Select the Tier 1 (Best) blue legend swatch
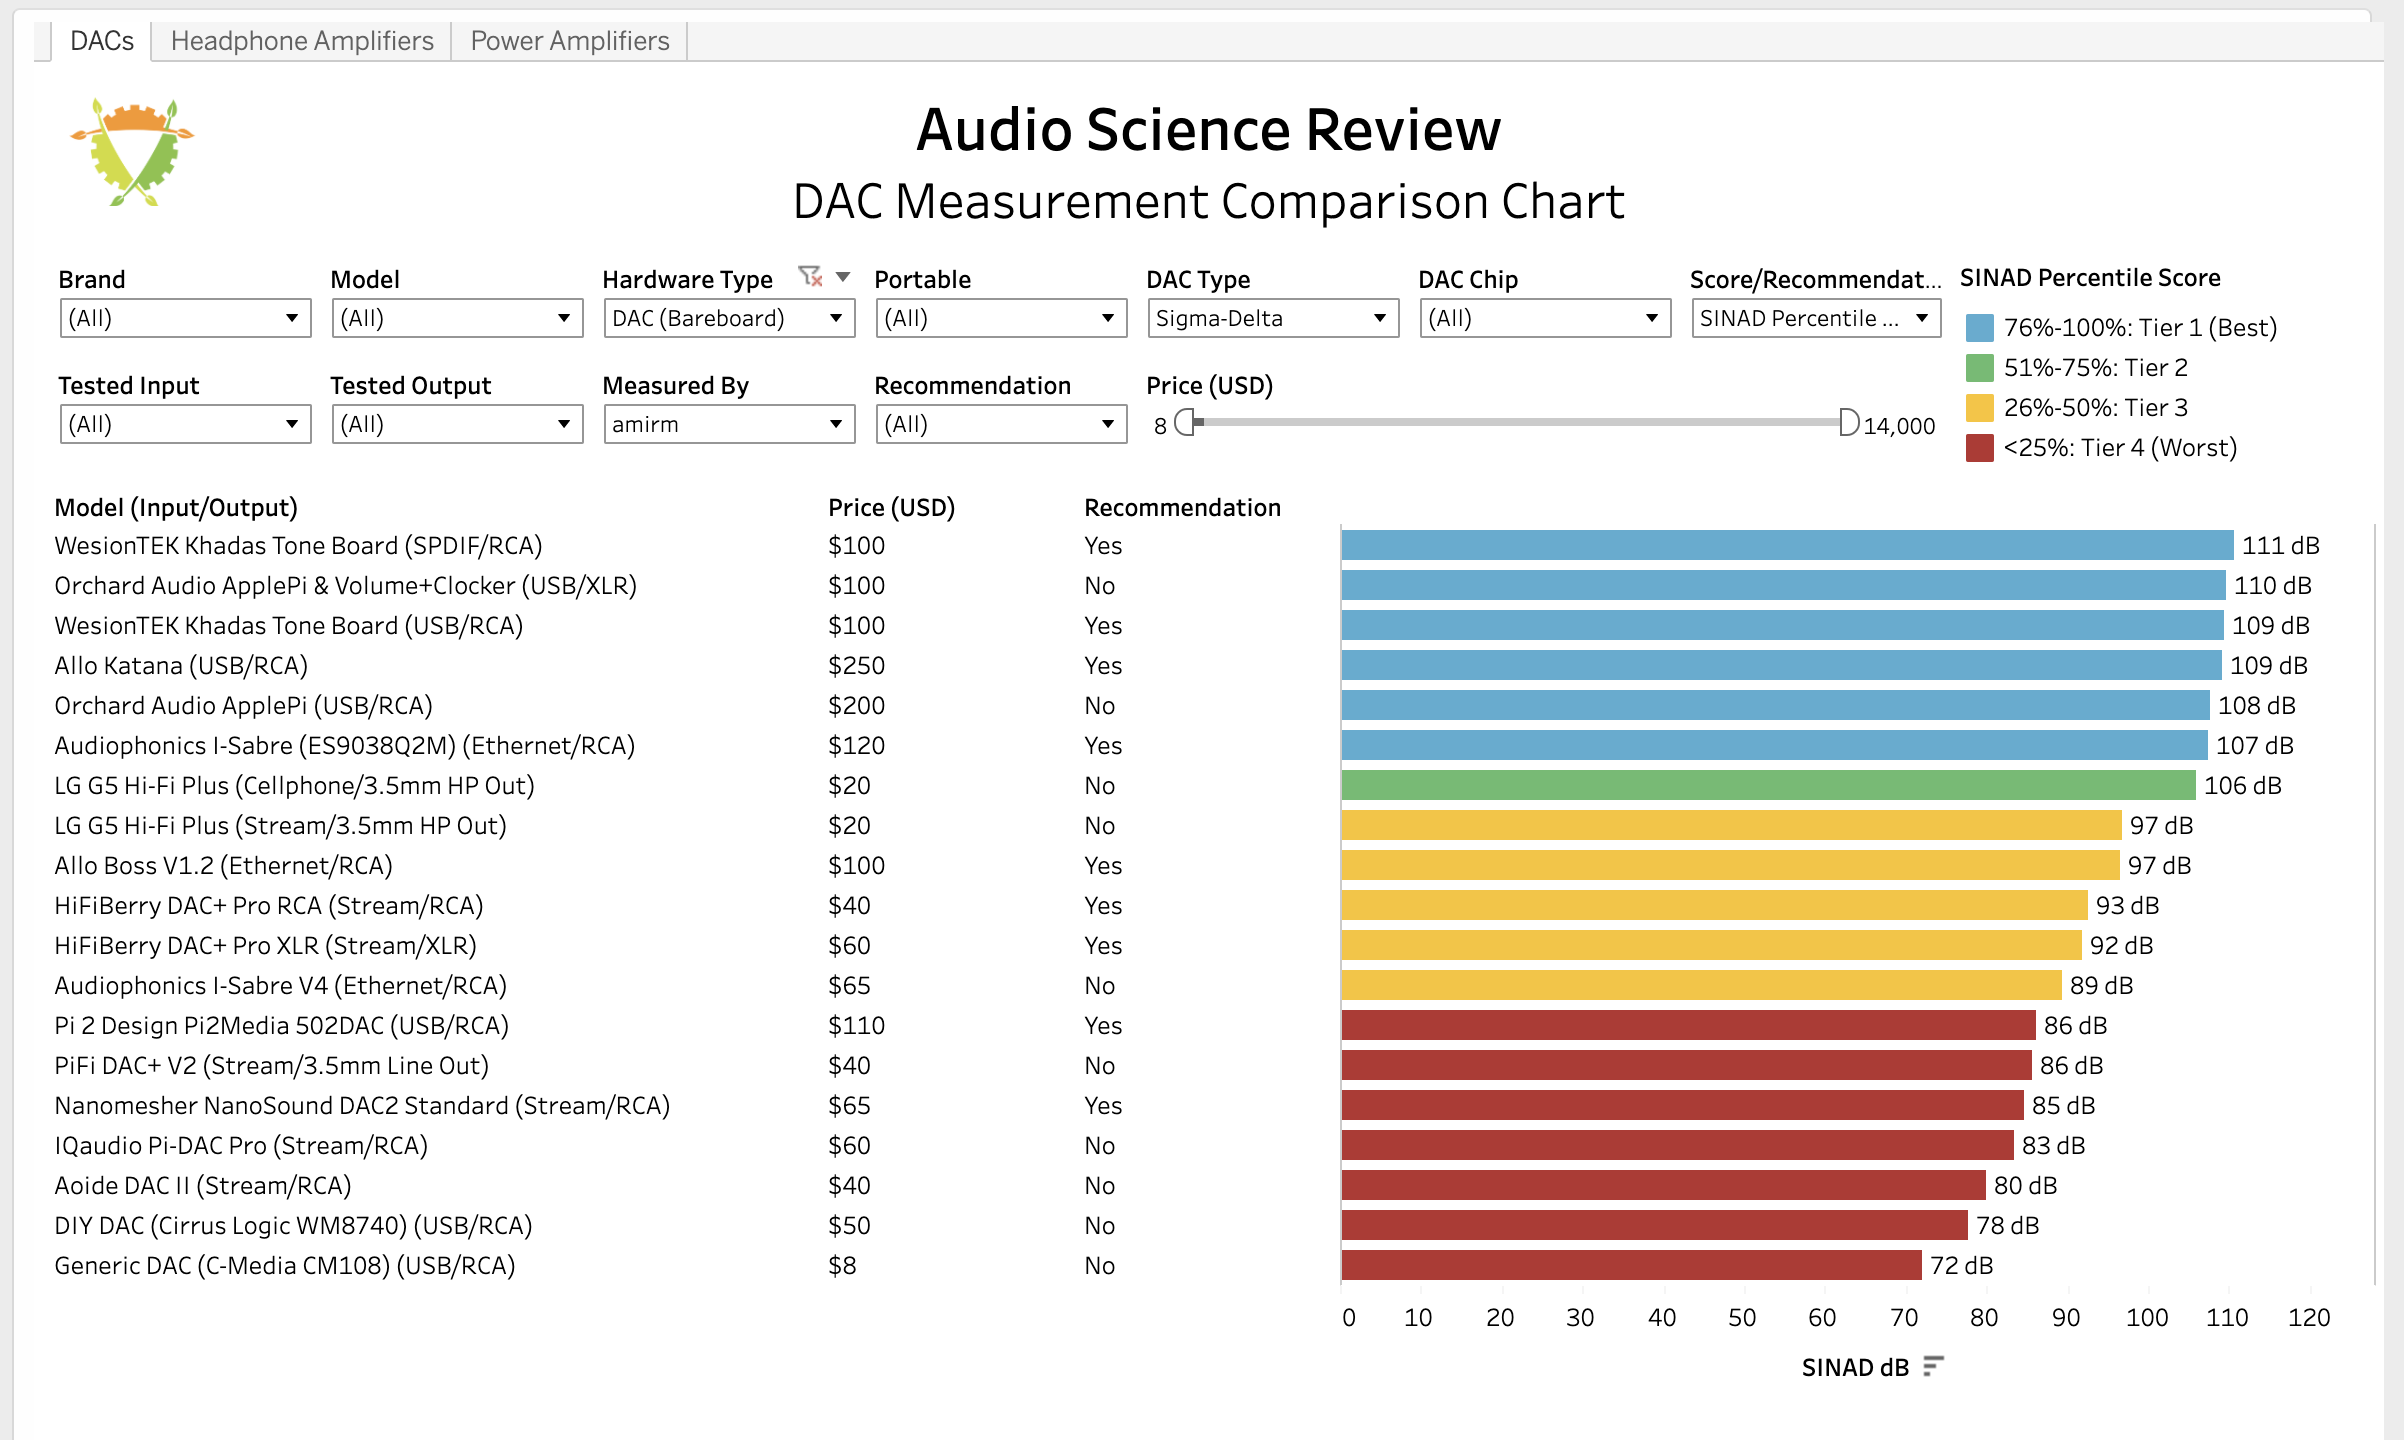 coord(1979,328)
